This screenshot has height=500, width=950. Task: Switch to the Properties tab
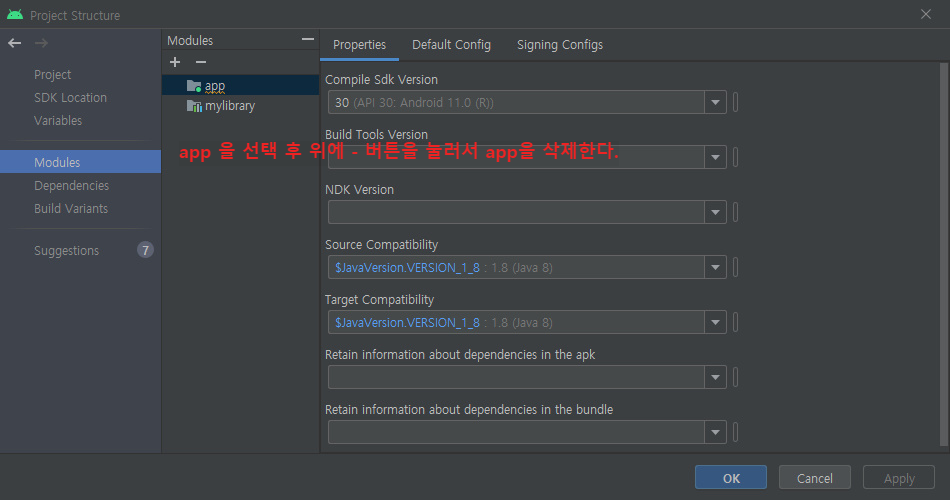359,45
